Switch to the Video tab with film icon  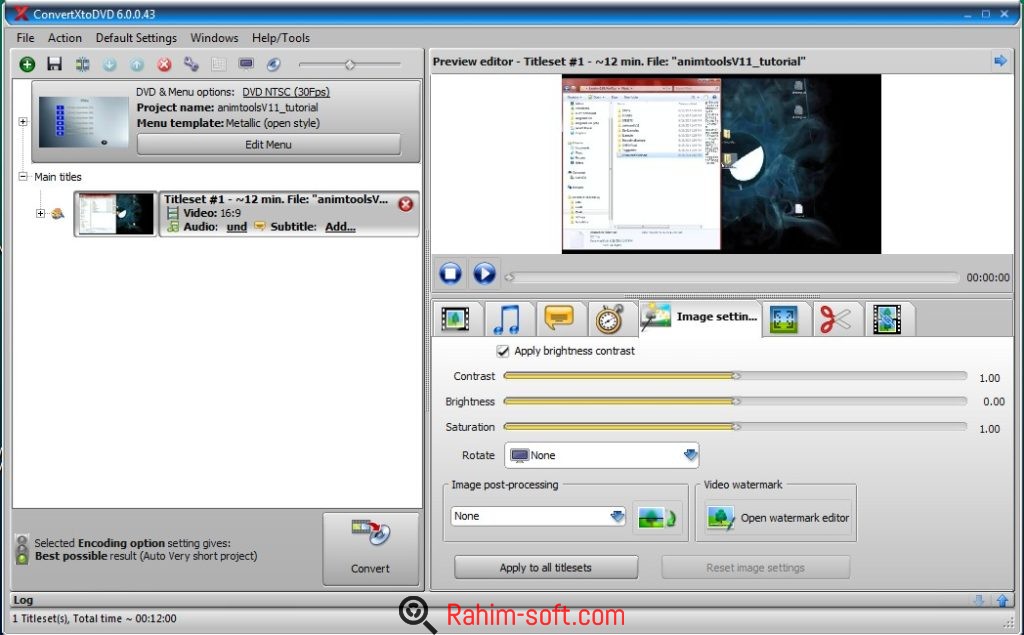click(456, 319)
